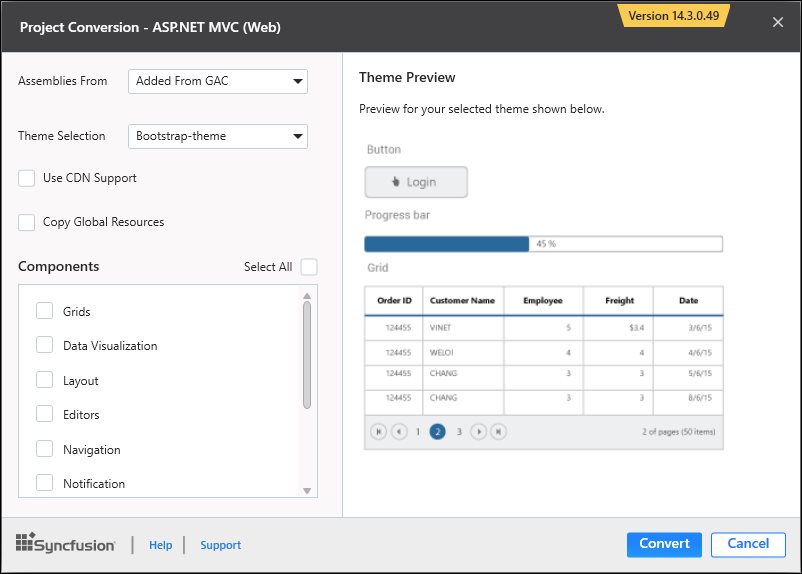Image resolution: width=802 pixels, height=574 pixels.
Task: Check the Editors component
Action: coord(44,413)
